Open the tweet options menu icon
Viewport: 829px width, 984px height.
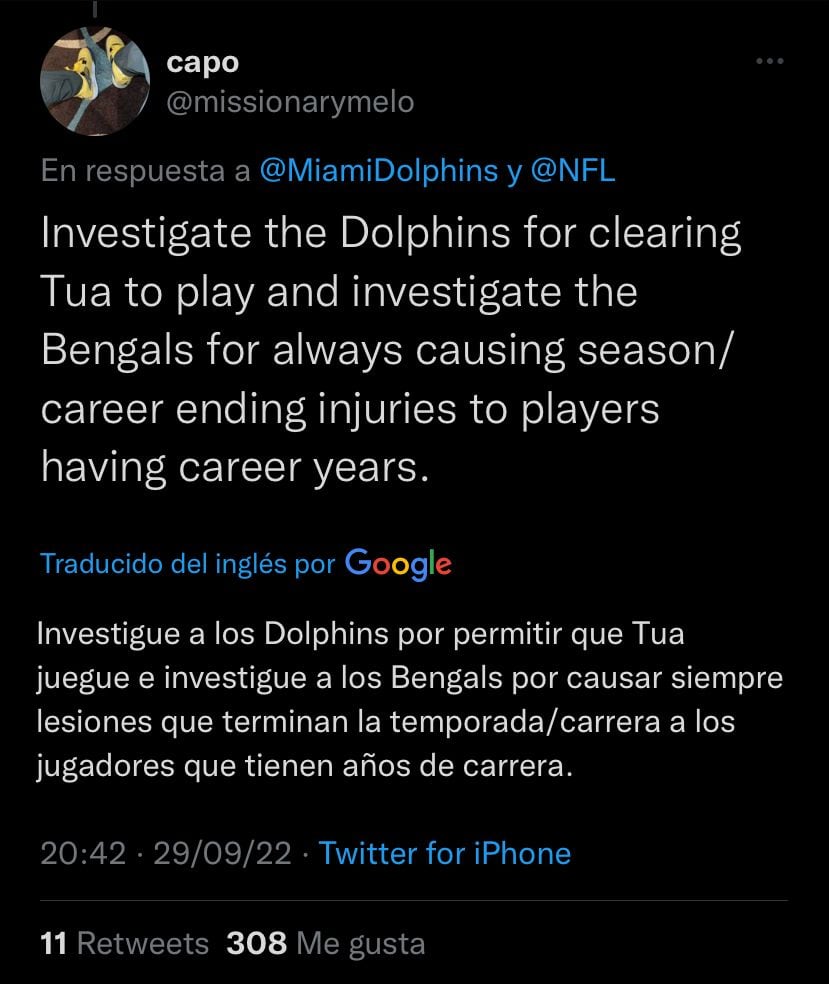click(769, 60)
